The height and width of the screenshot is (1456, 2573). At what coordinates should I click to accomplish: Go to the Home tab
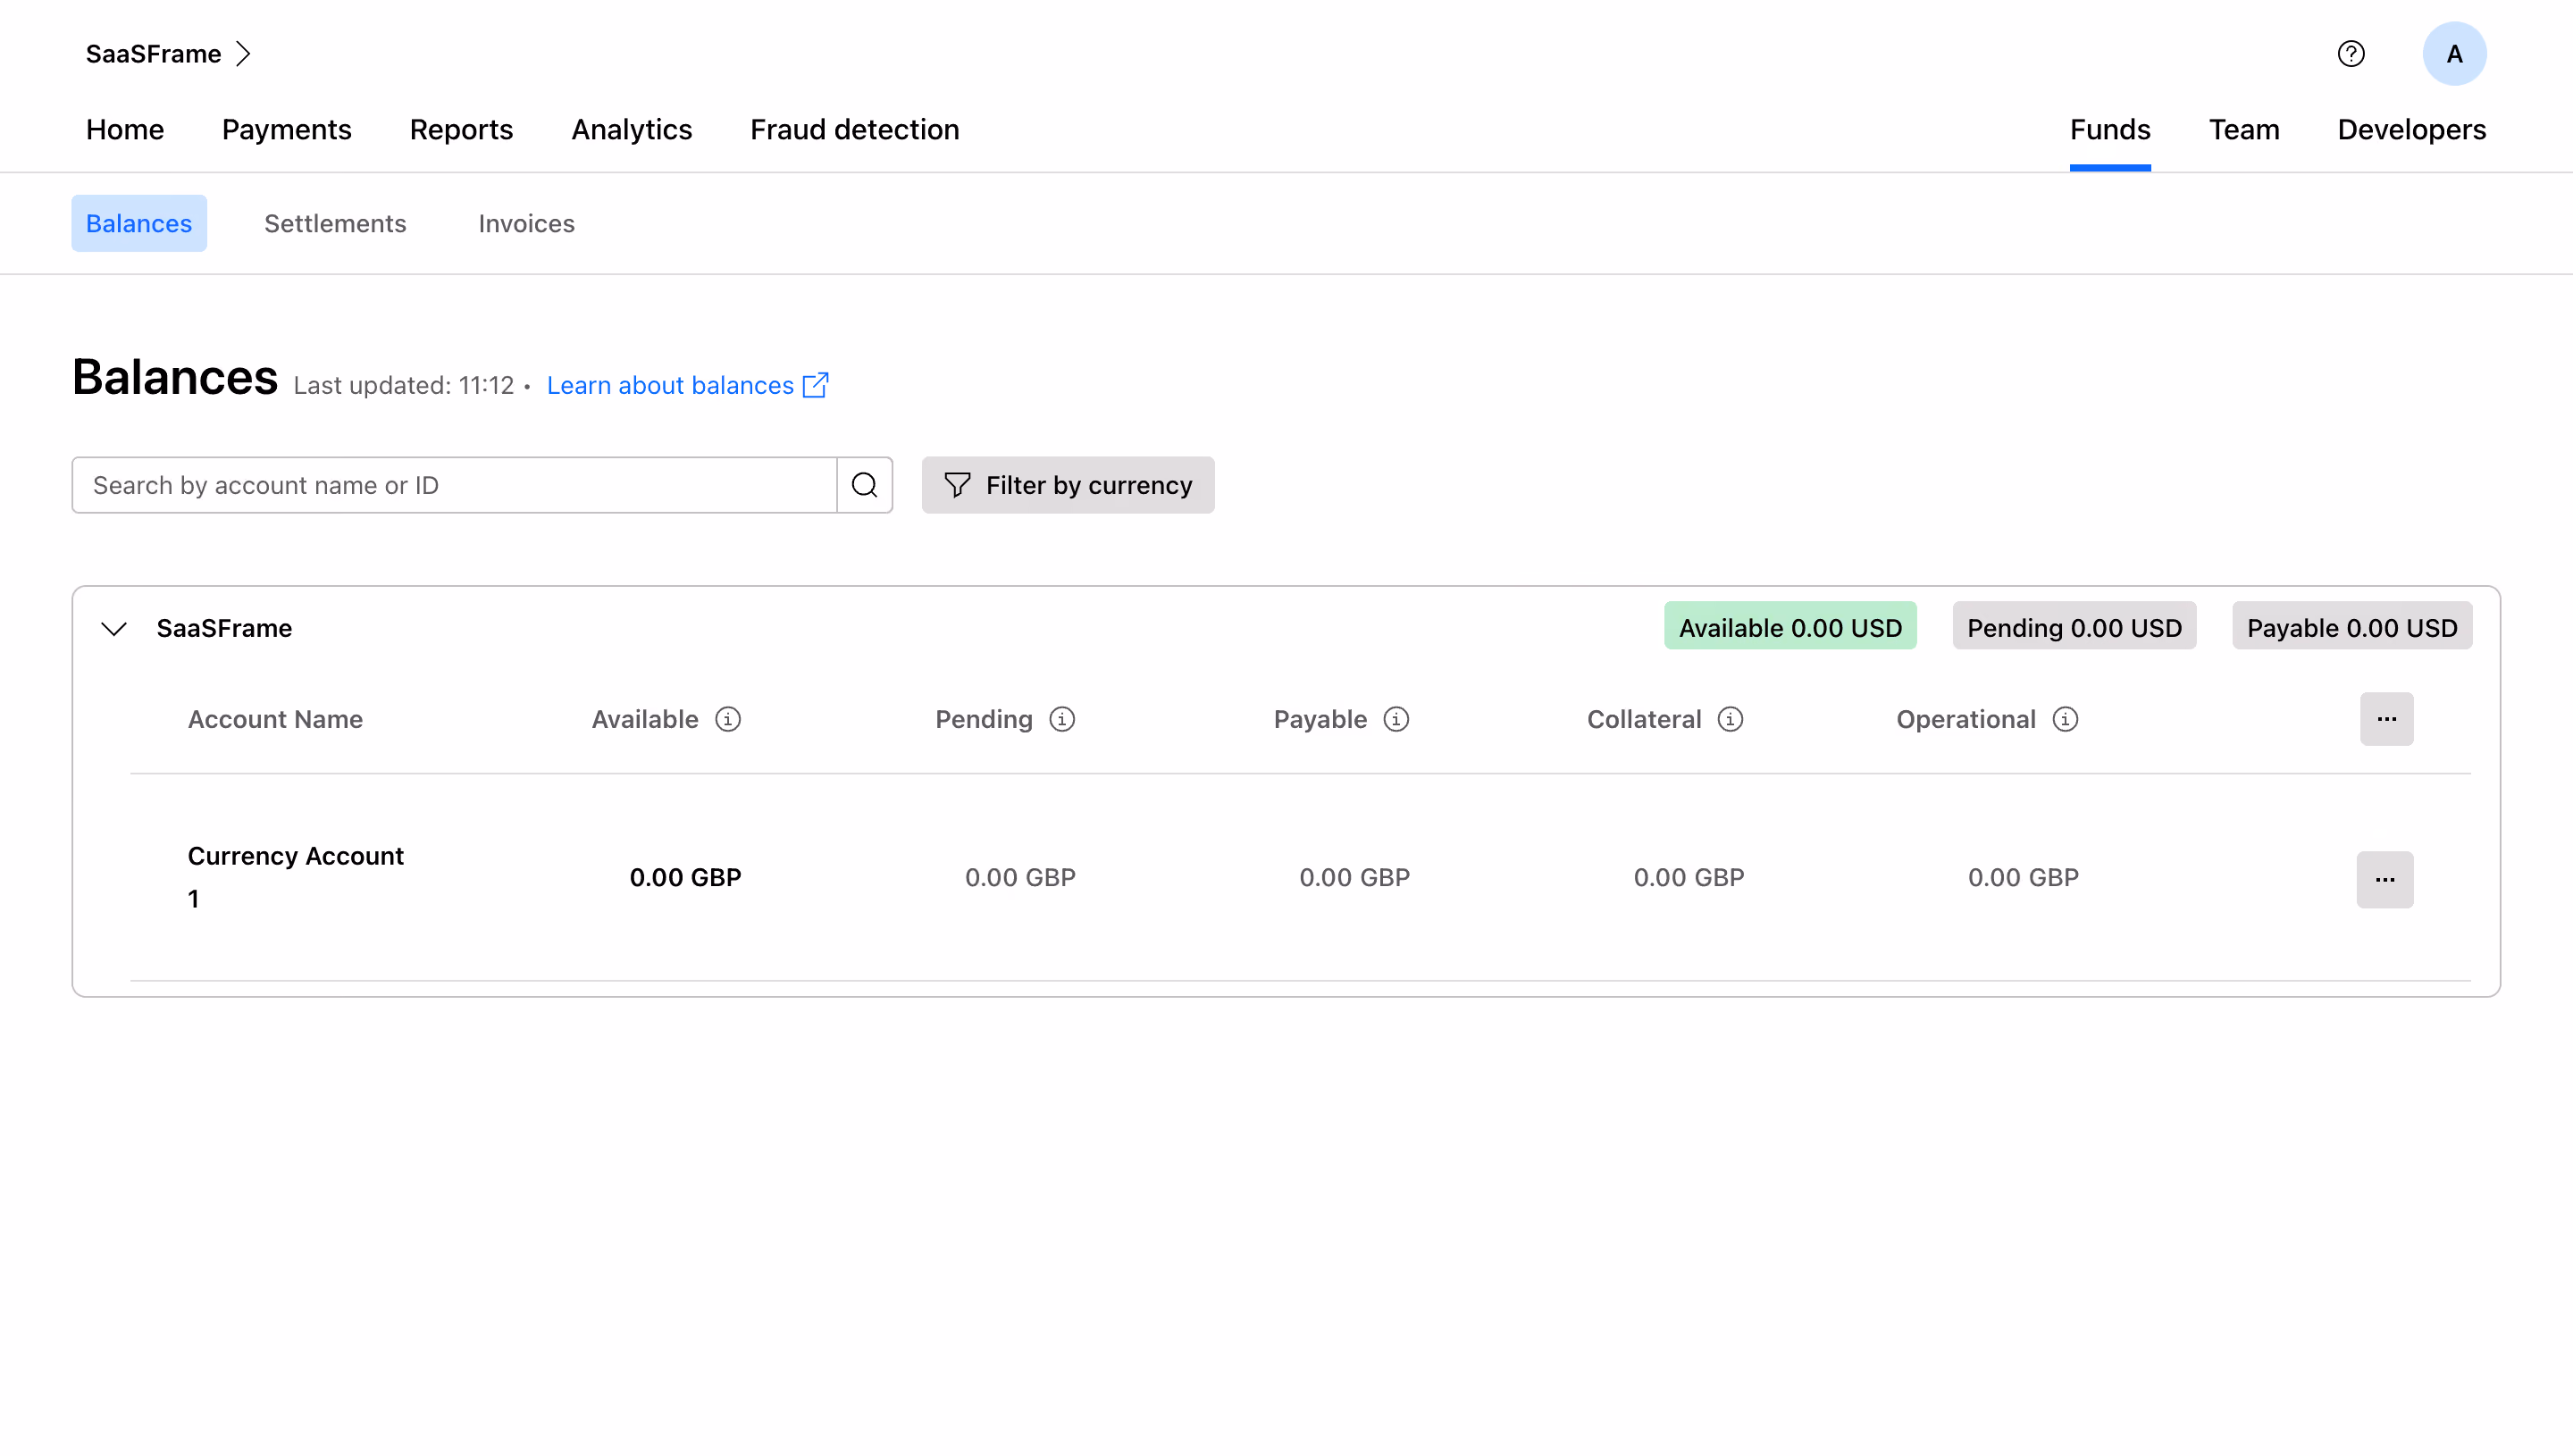[125, 130]
